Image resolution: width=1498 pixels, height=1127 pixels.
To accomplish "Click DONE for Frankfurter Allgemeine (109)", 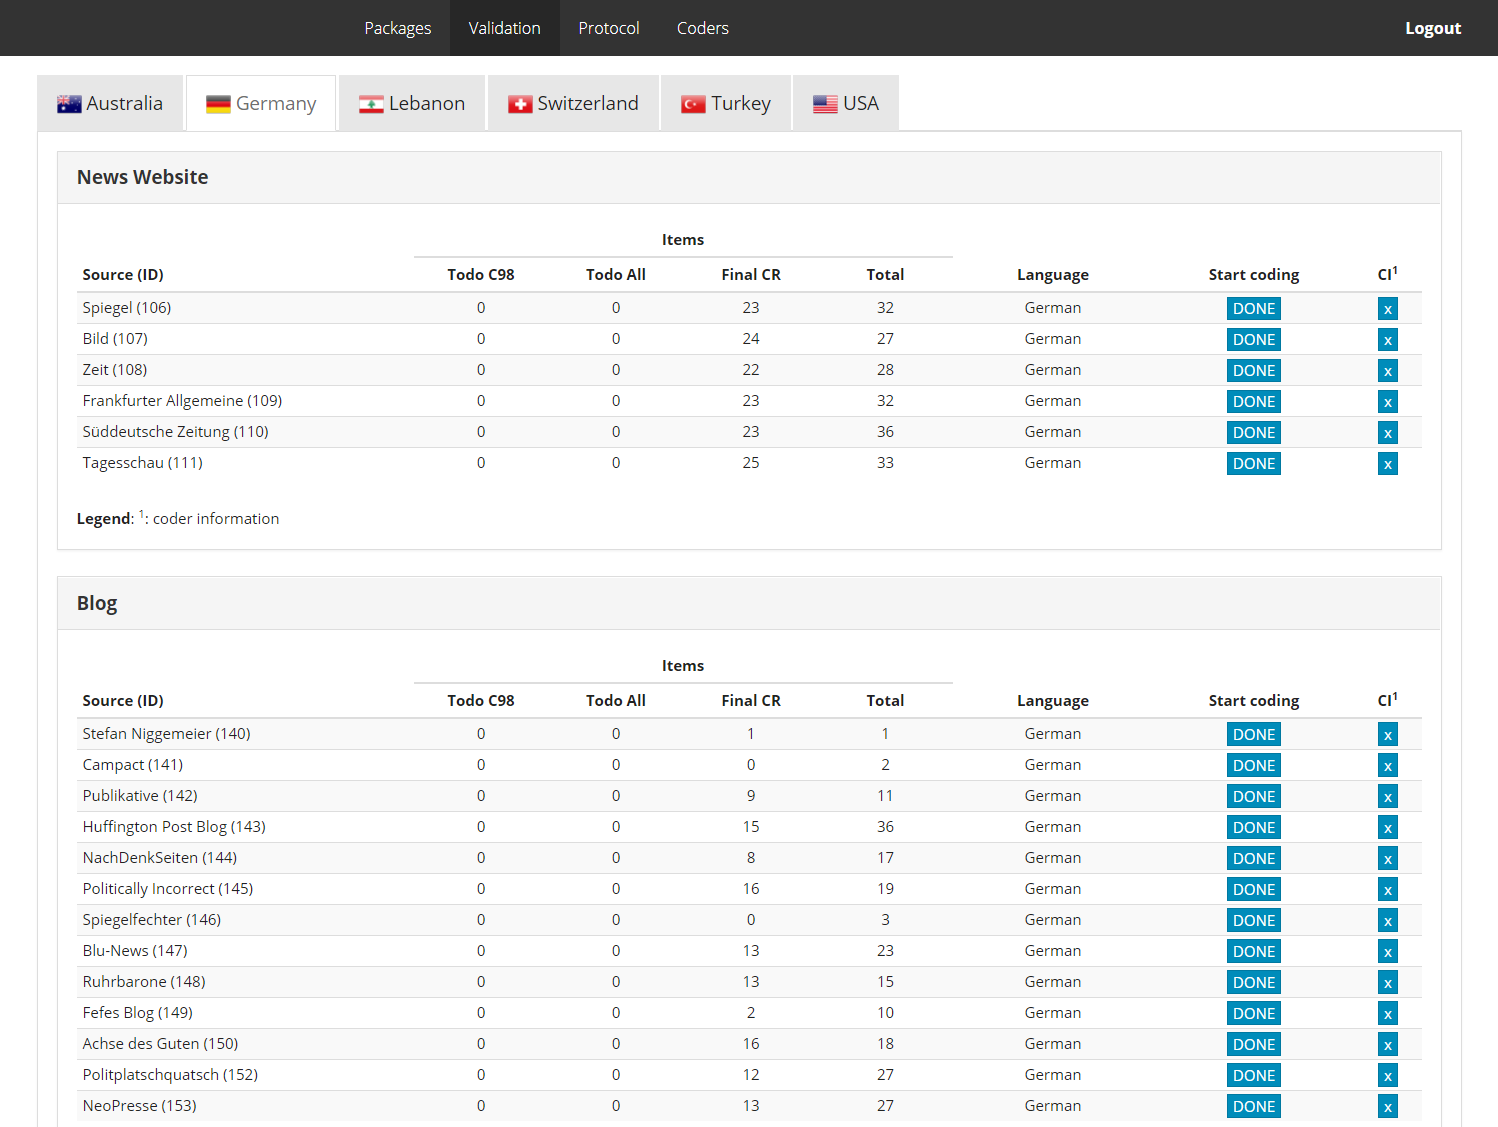I will pyautogui.click(x=1254, y=402).
